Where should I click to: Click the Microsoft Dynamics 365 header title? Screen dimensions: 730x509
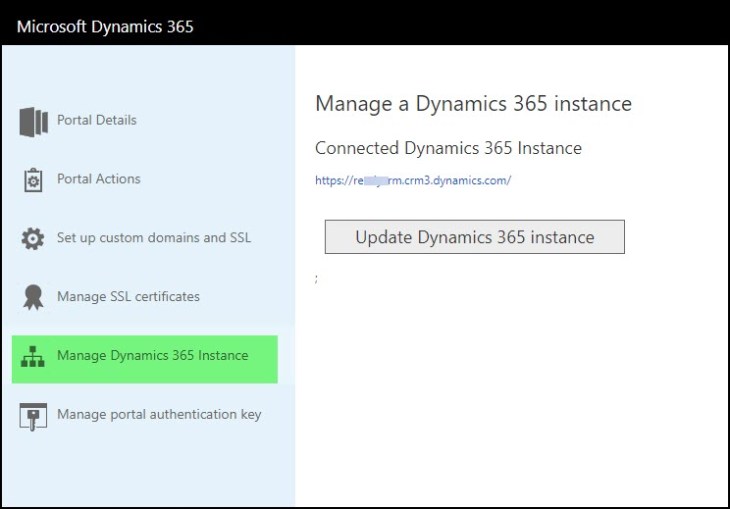105,26
